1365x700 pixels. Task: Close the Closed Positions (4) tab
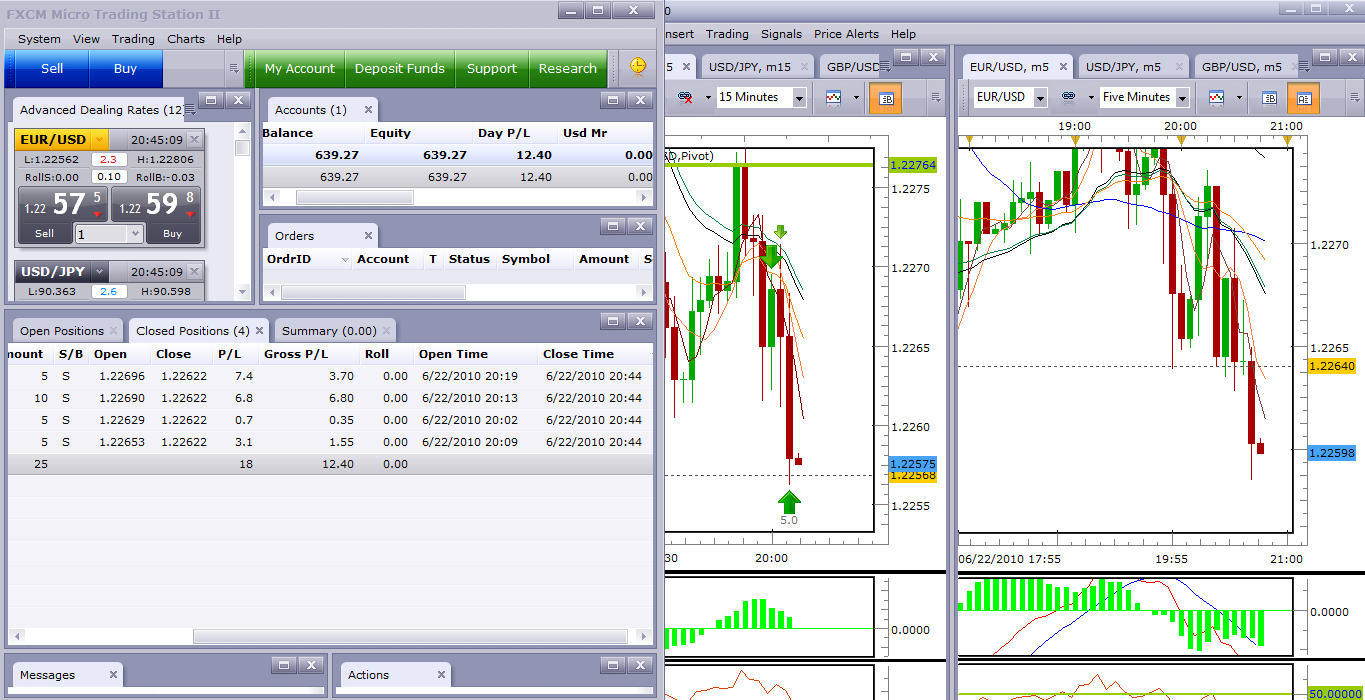pos(260,331)
